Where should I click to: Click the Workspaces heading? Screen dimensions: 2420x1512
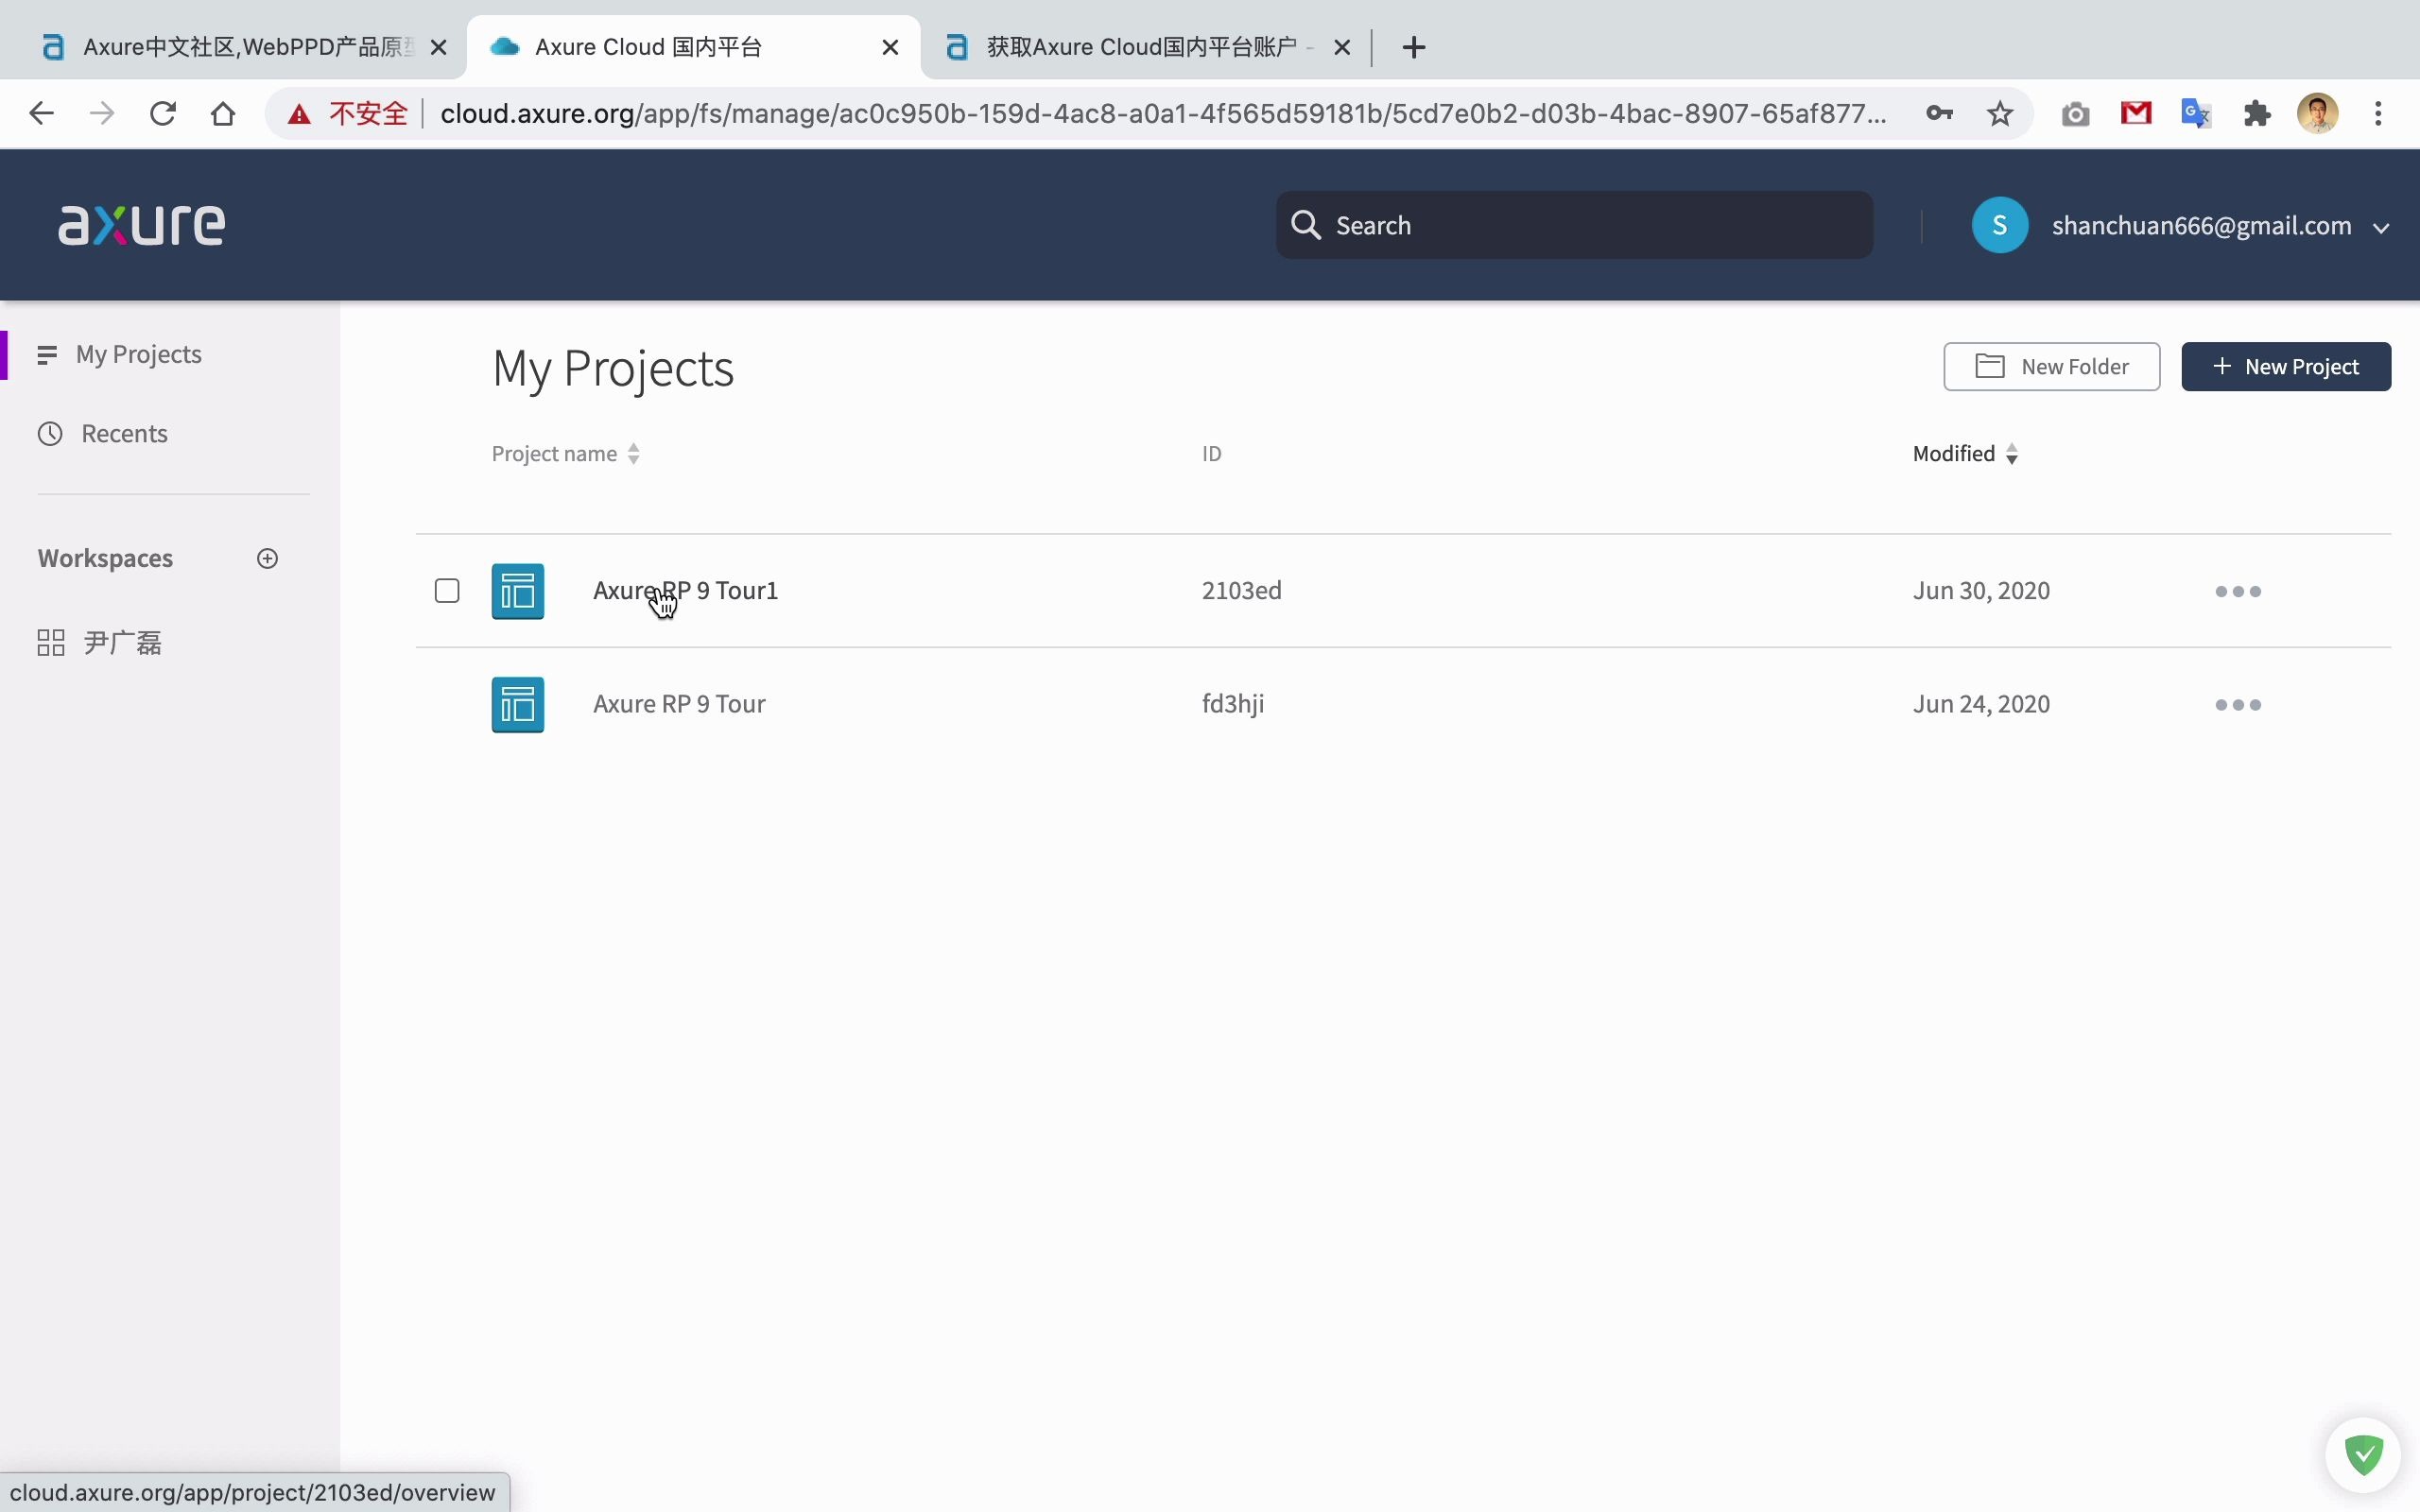(x=105, y=558)
